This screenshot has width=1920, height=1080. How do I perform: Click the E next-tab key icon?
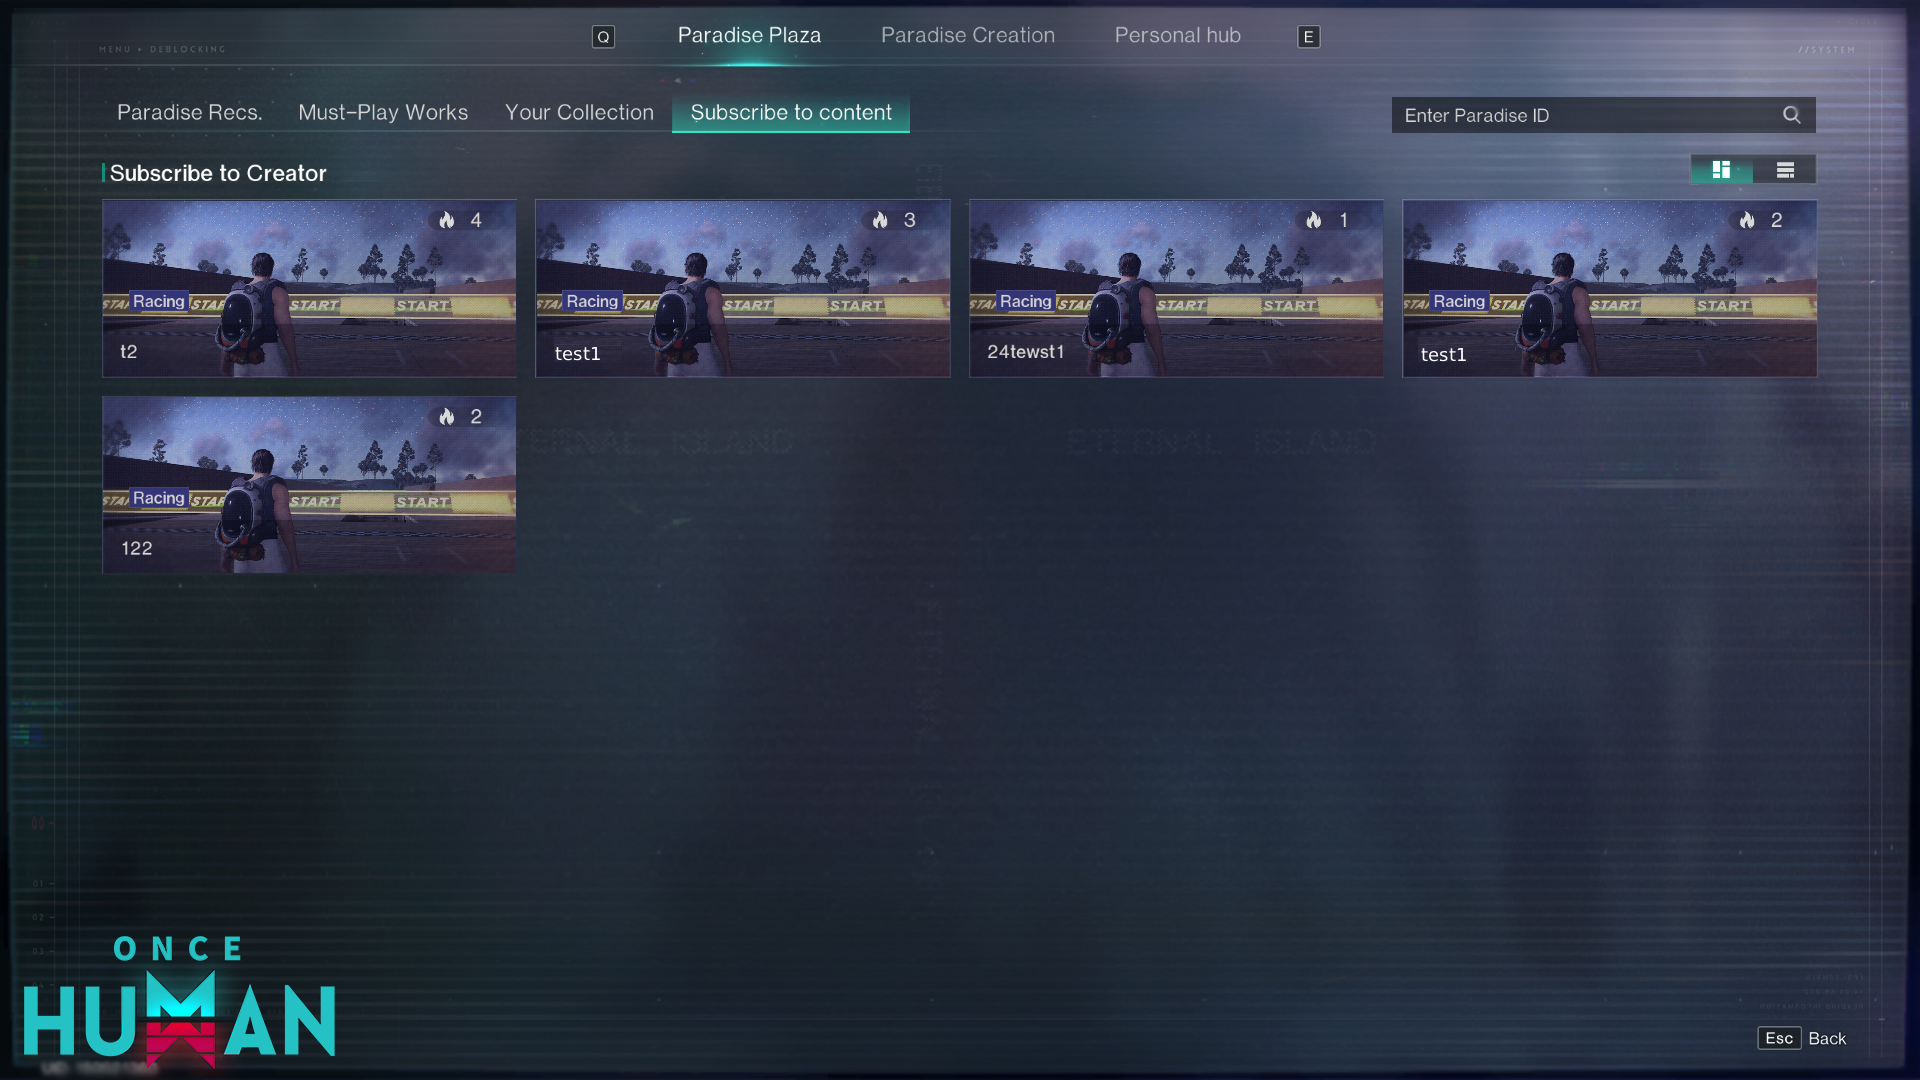tap(1308, 37)
